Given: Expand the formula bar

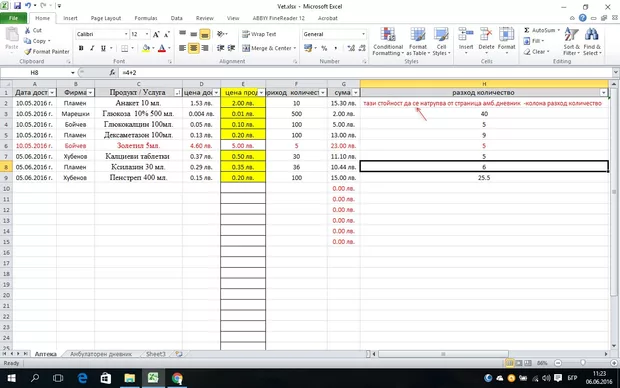Looking at the screenshot, I should click(616, 73).
